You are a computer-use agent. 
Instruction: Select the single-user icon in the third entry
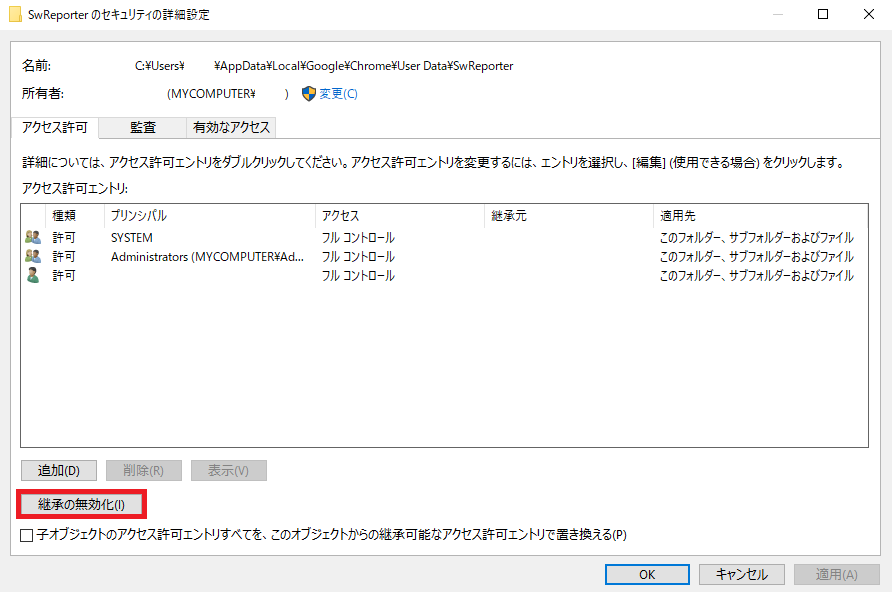[x=33, y=275]
